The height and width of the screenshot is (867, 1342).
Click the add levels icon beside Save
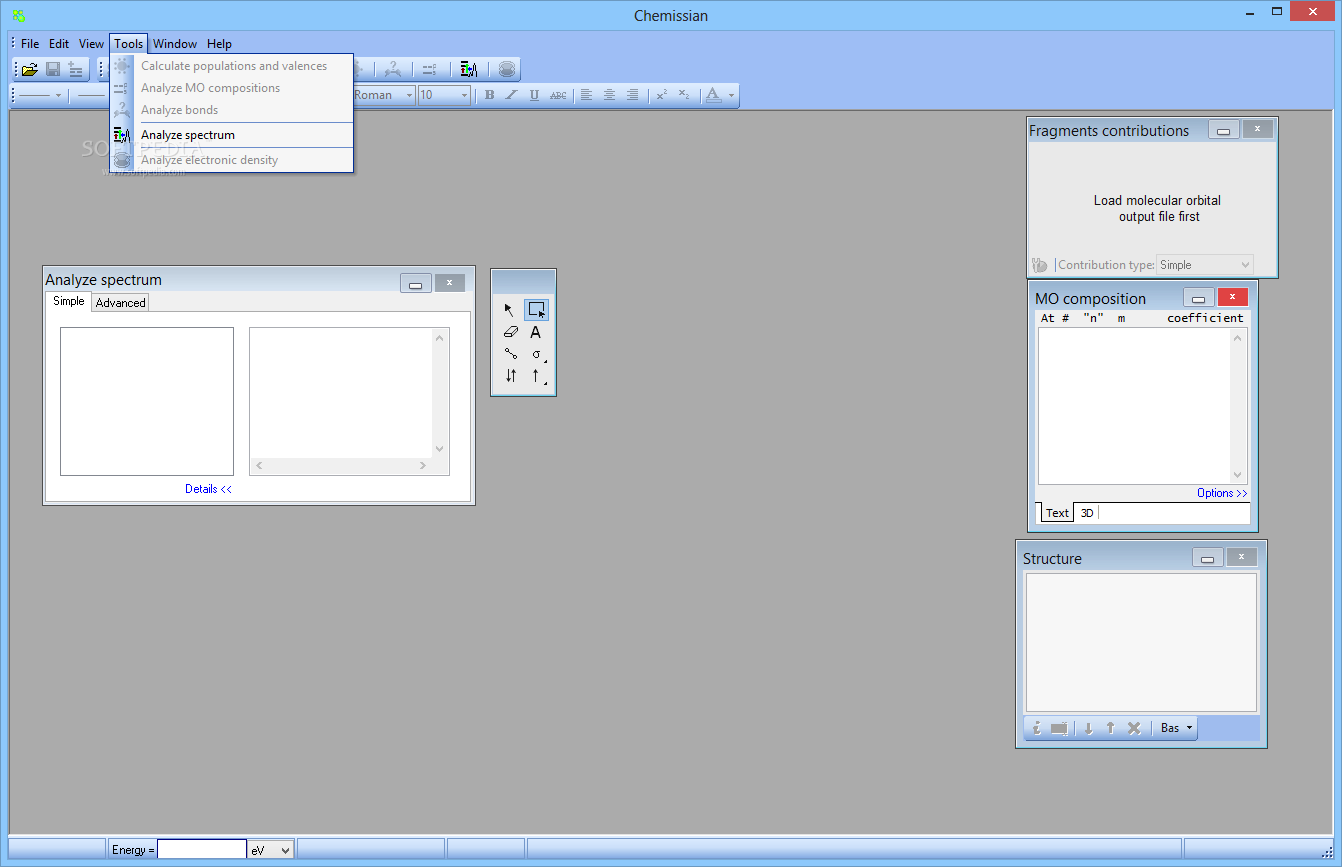tap(76, 69)
